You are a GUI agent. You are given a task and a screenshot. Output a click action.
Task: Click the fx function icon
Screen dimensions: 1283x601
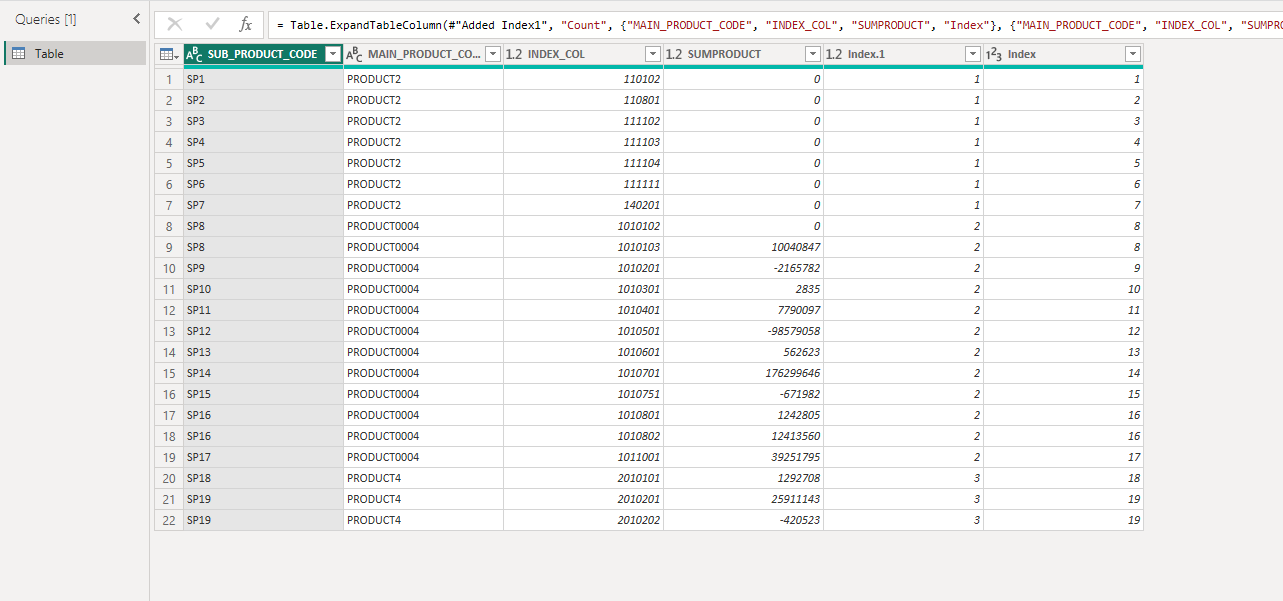coord(246,24)
